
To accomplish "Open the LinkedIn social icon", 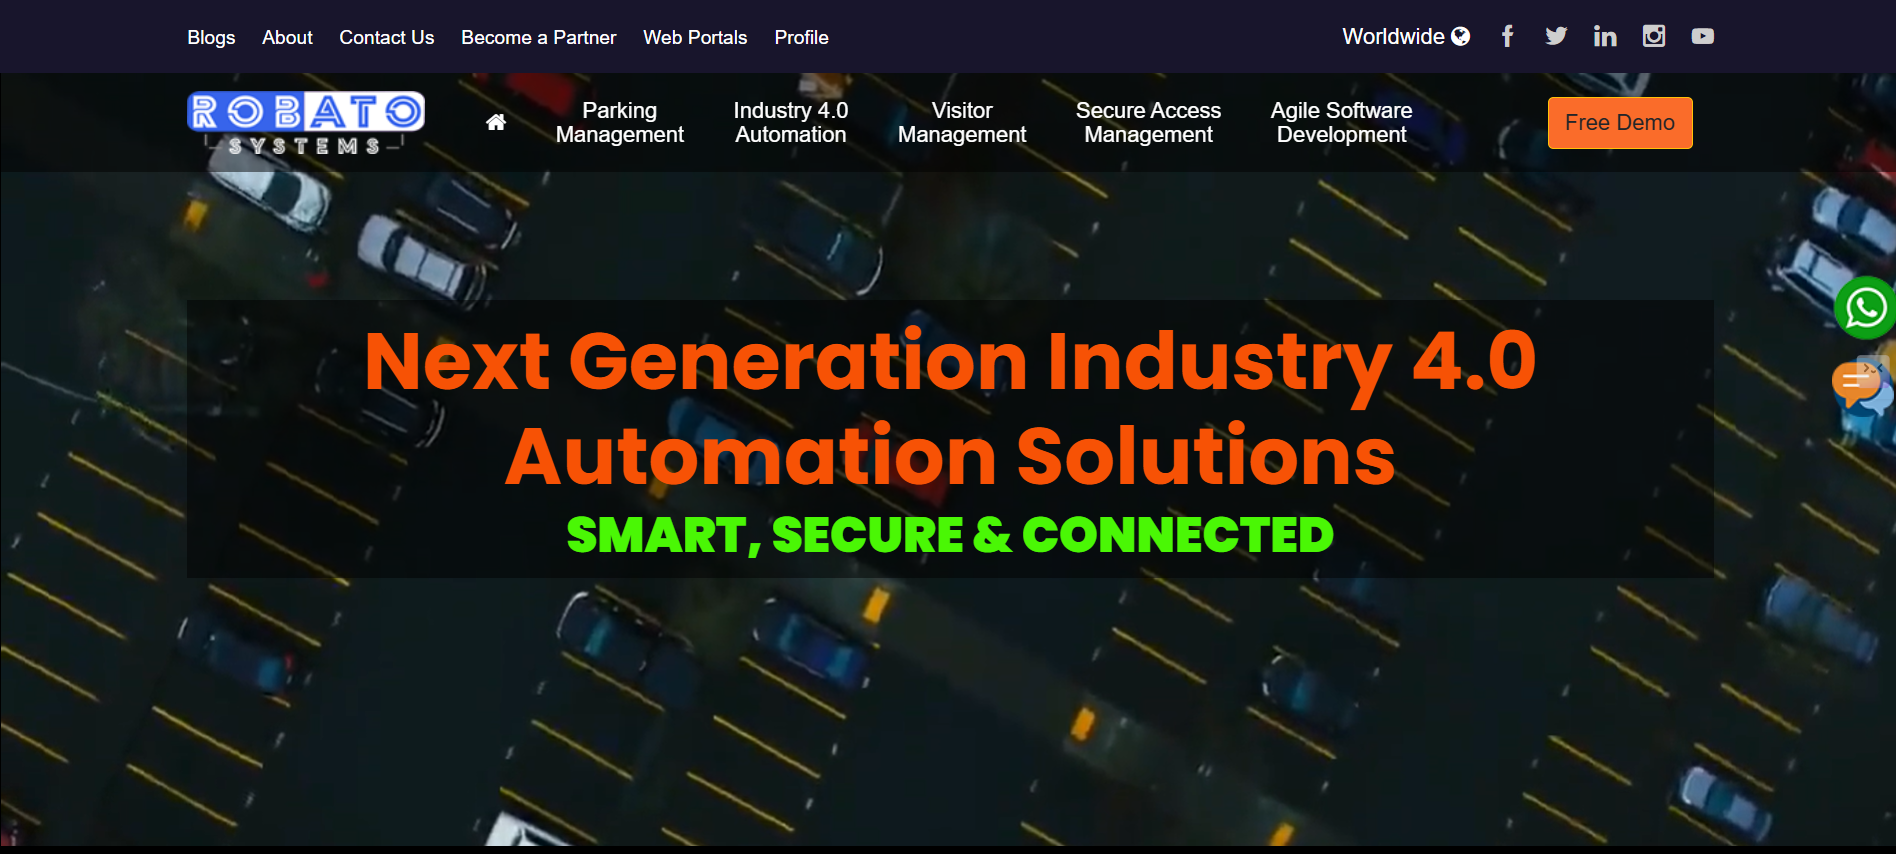I will (1605, 37).
